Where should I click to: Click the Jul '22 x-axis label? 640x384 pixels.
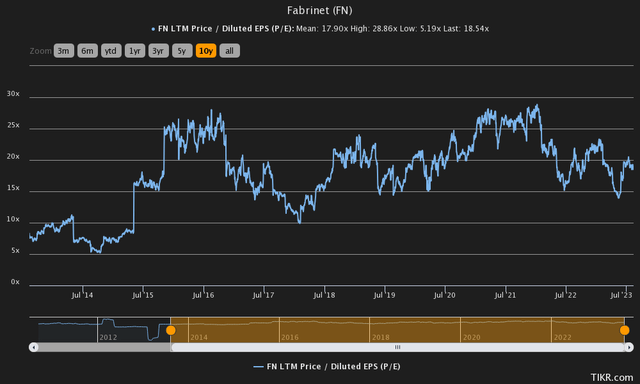point(565,295)
